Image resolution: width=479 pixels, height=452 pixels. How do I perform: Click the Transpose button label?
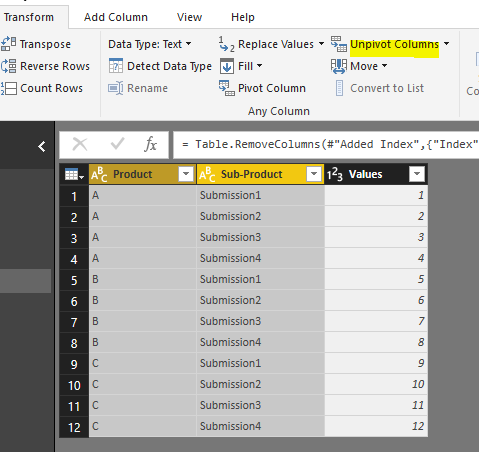[x=45, y=44]
